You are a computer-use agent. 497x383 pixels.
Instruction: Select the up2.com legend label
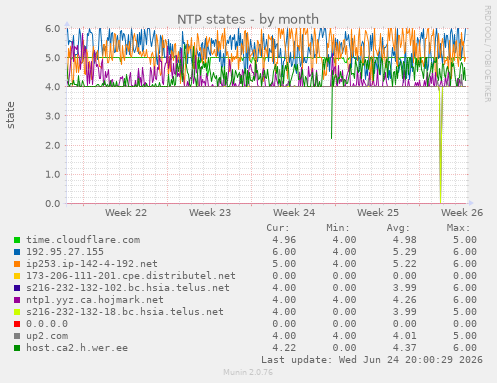coord(47,336)
